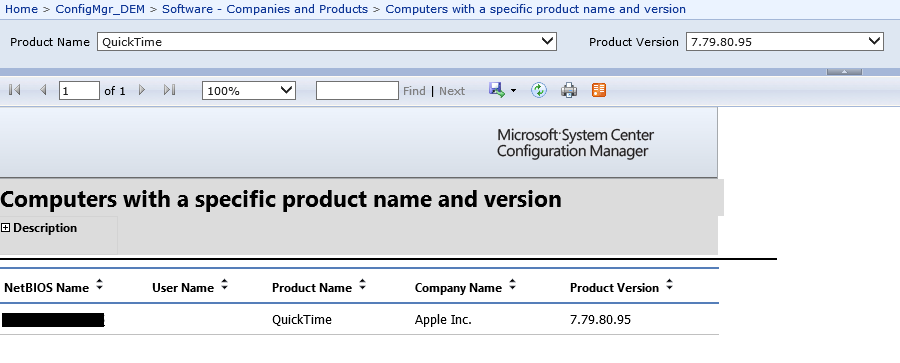The width and height of the screenshot is (900, 363).
Task: Go to next report page
Action: [142, 90]
